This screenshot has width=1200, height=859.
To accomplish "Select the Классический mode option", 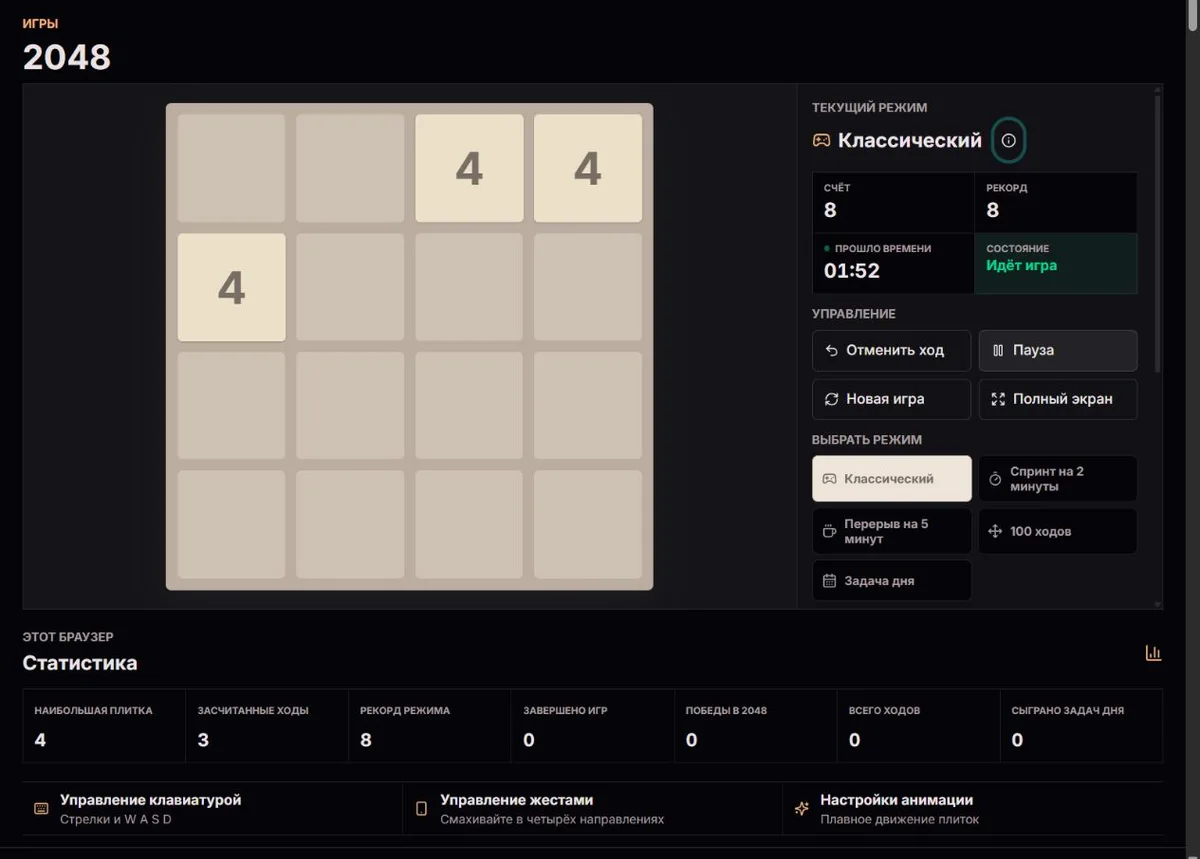I will pos(892,479).
